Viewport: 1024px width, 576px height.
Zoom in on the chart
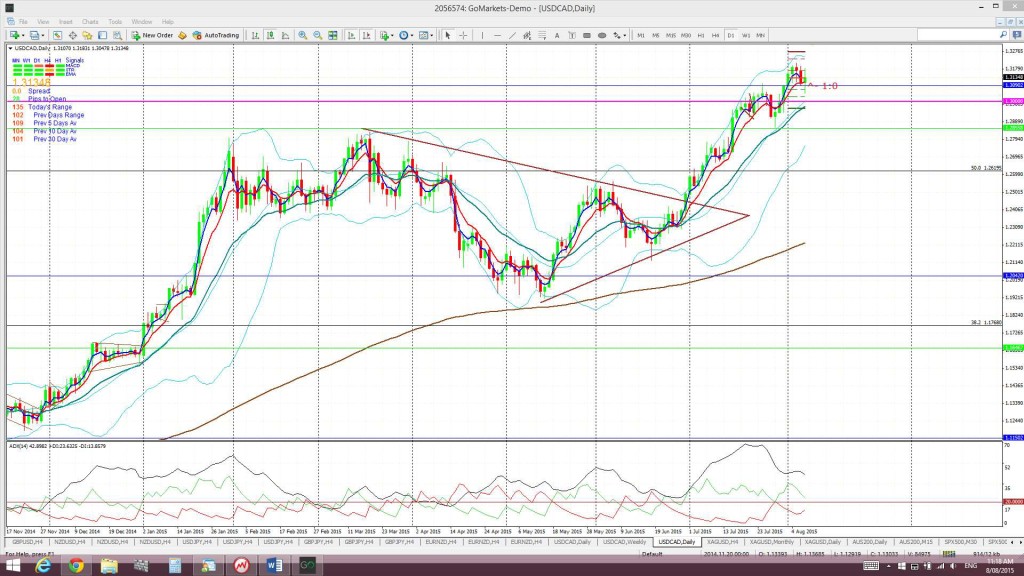[302, 35]
